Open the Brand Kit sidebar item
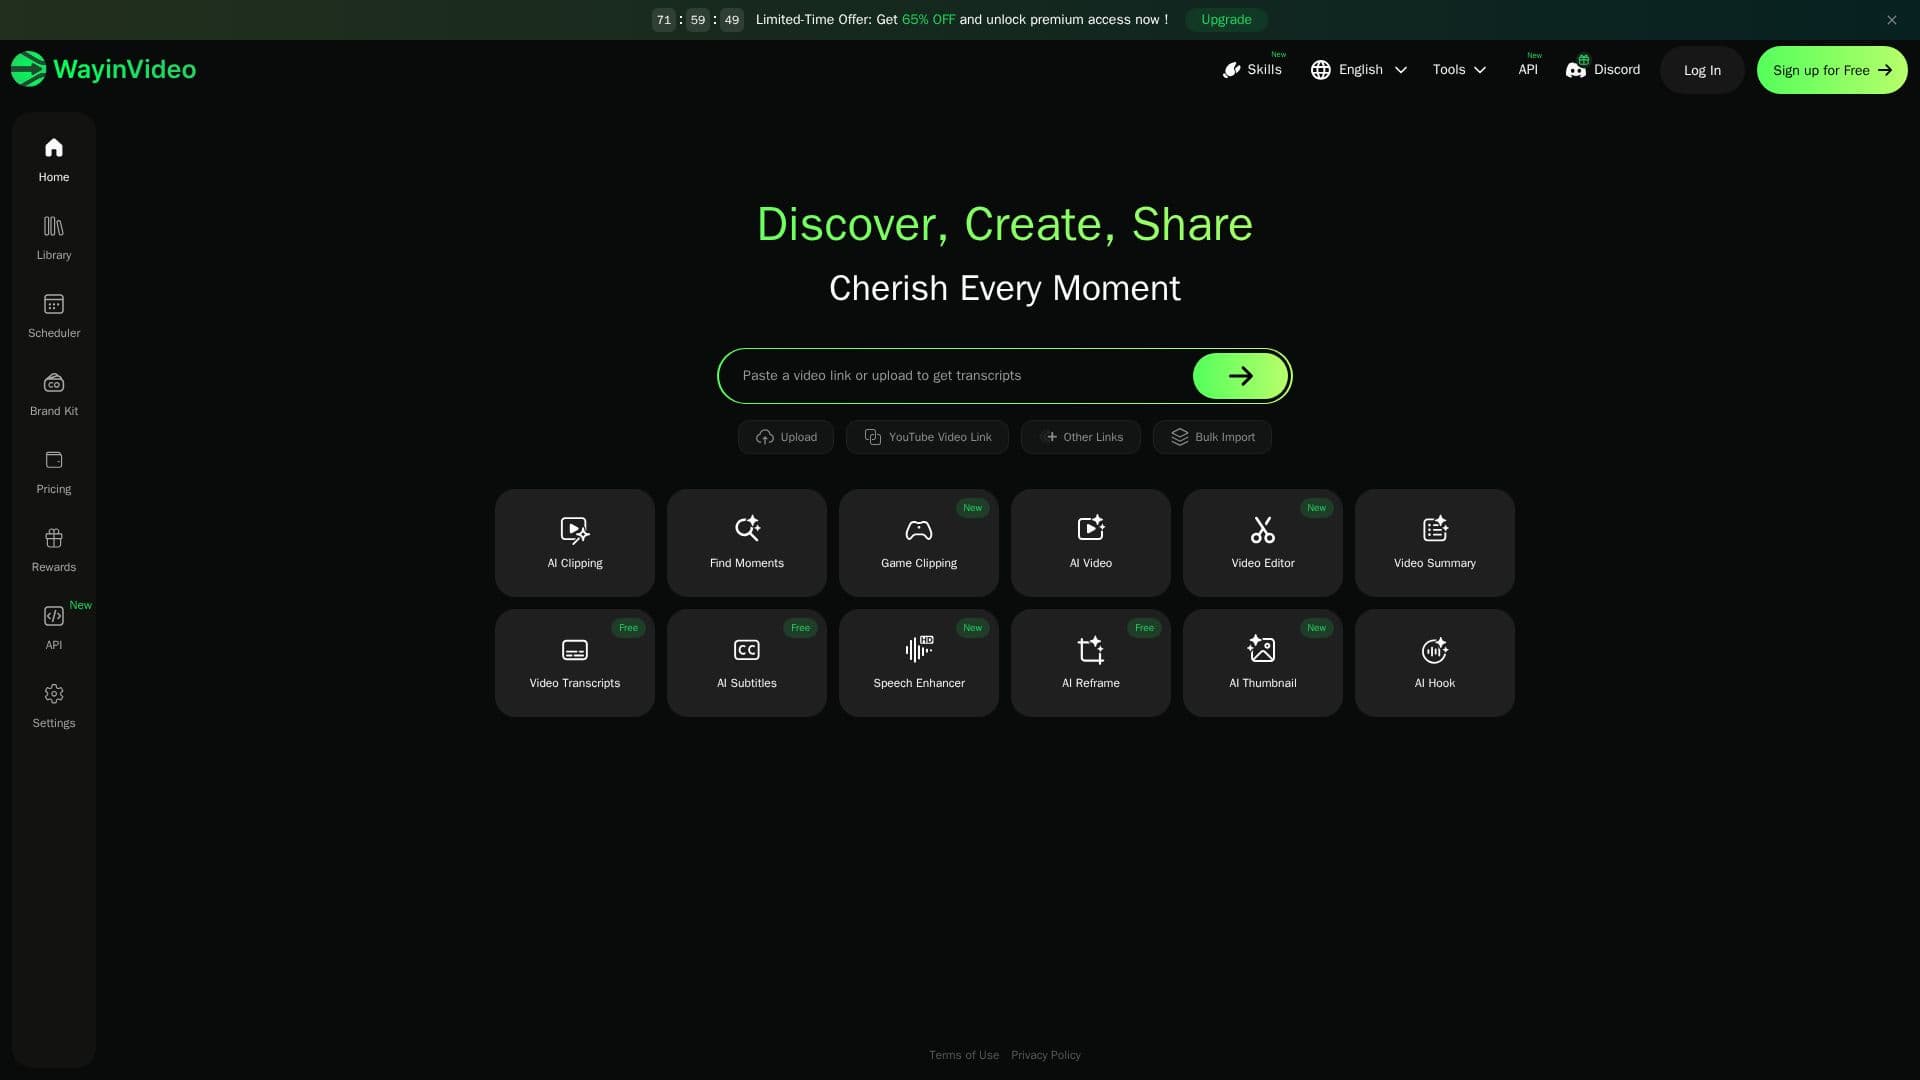The height and width of the screenshot is (1080, 1920). (x=54, y=394)
